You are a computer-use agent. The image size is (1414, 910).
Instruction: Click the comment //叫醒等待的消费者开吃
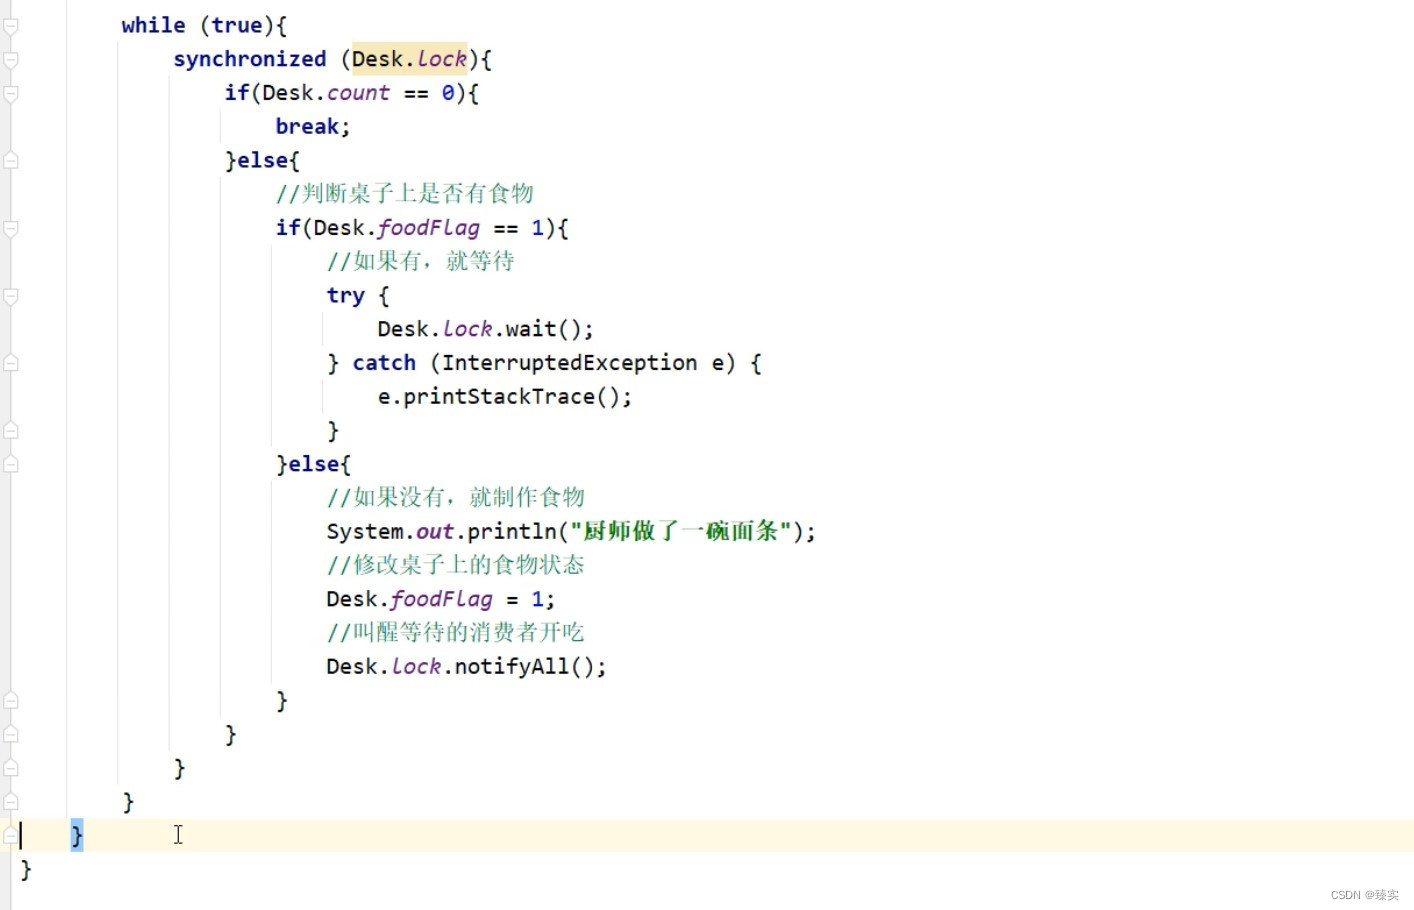point(456,632)
